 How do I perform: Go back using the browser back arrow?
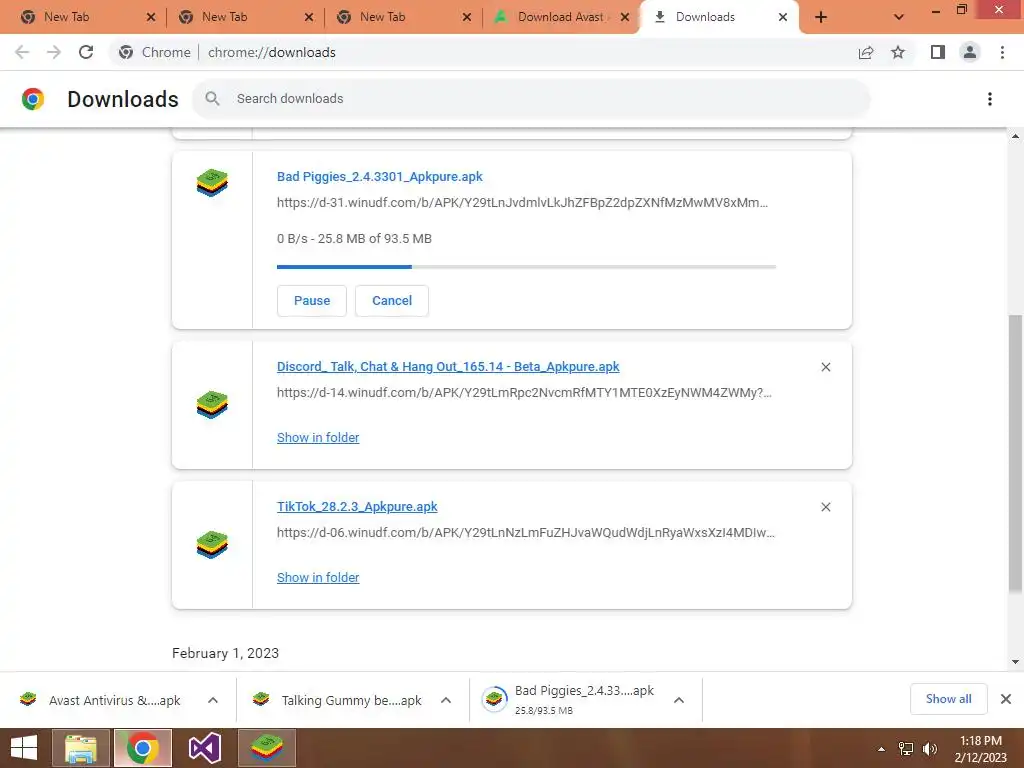click(x=22, y=52)
